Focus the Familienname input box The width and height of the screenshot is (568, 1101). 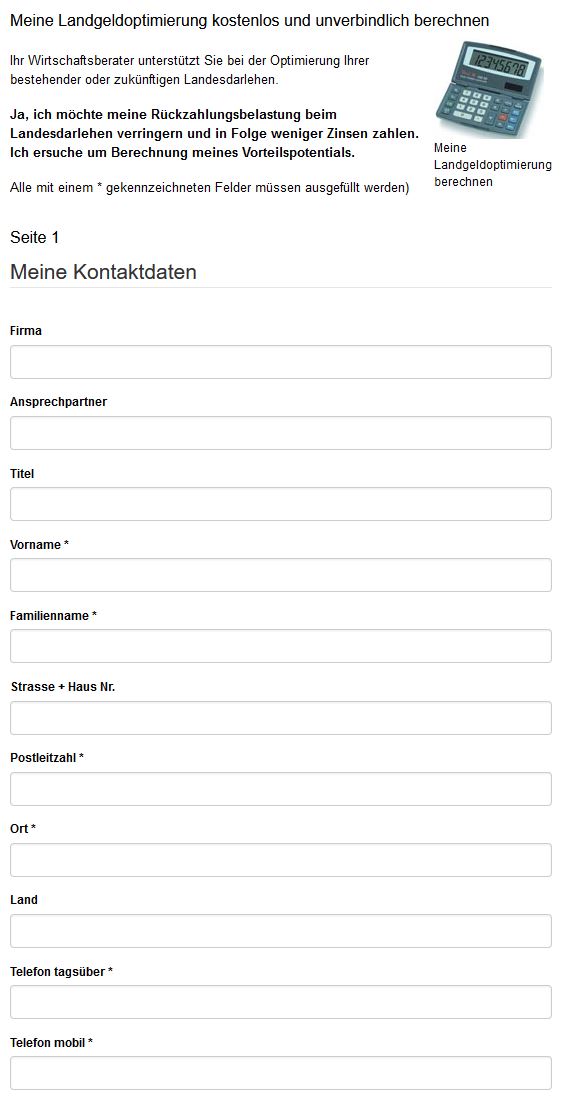[281, 646]
